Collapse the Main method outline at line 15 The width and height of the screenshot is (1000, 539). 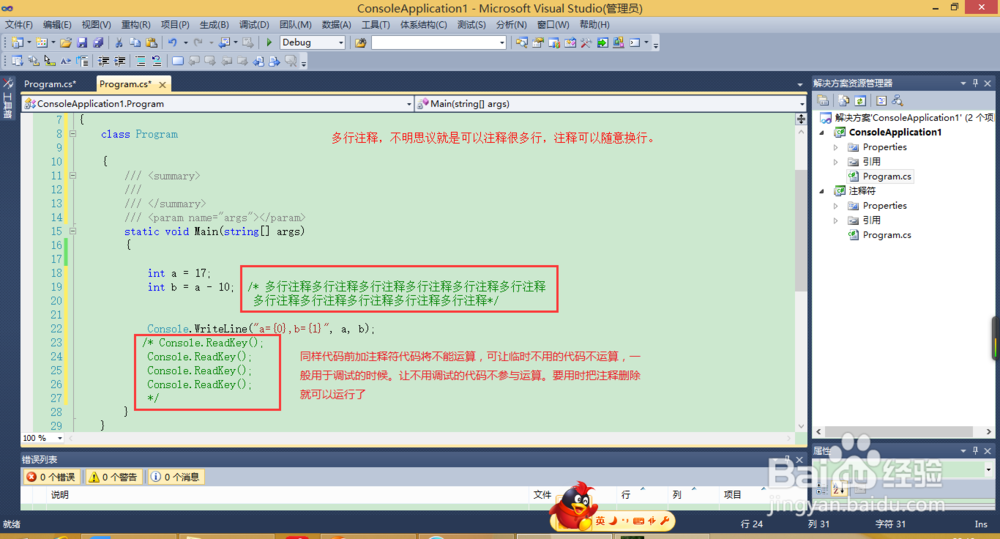click(73, 231)
